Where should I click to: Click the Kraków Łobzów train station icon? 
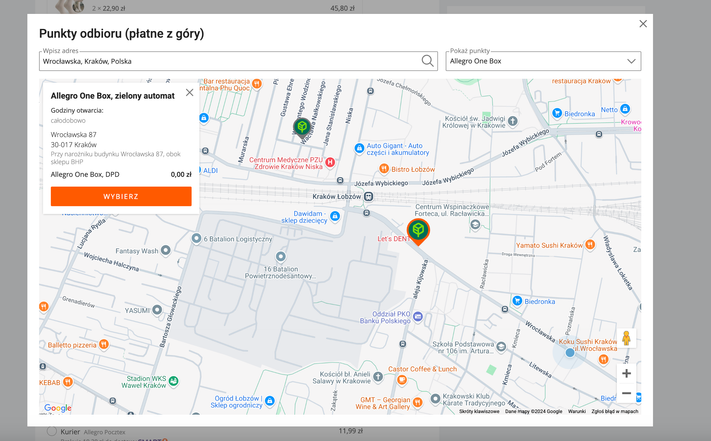tap(369, 196)
